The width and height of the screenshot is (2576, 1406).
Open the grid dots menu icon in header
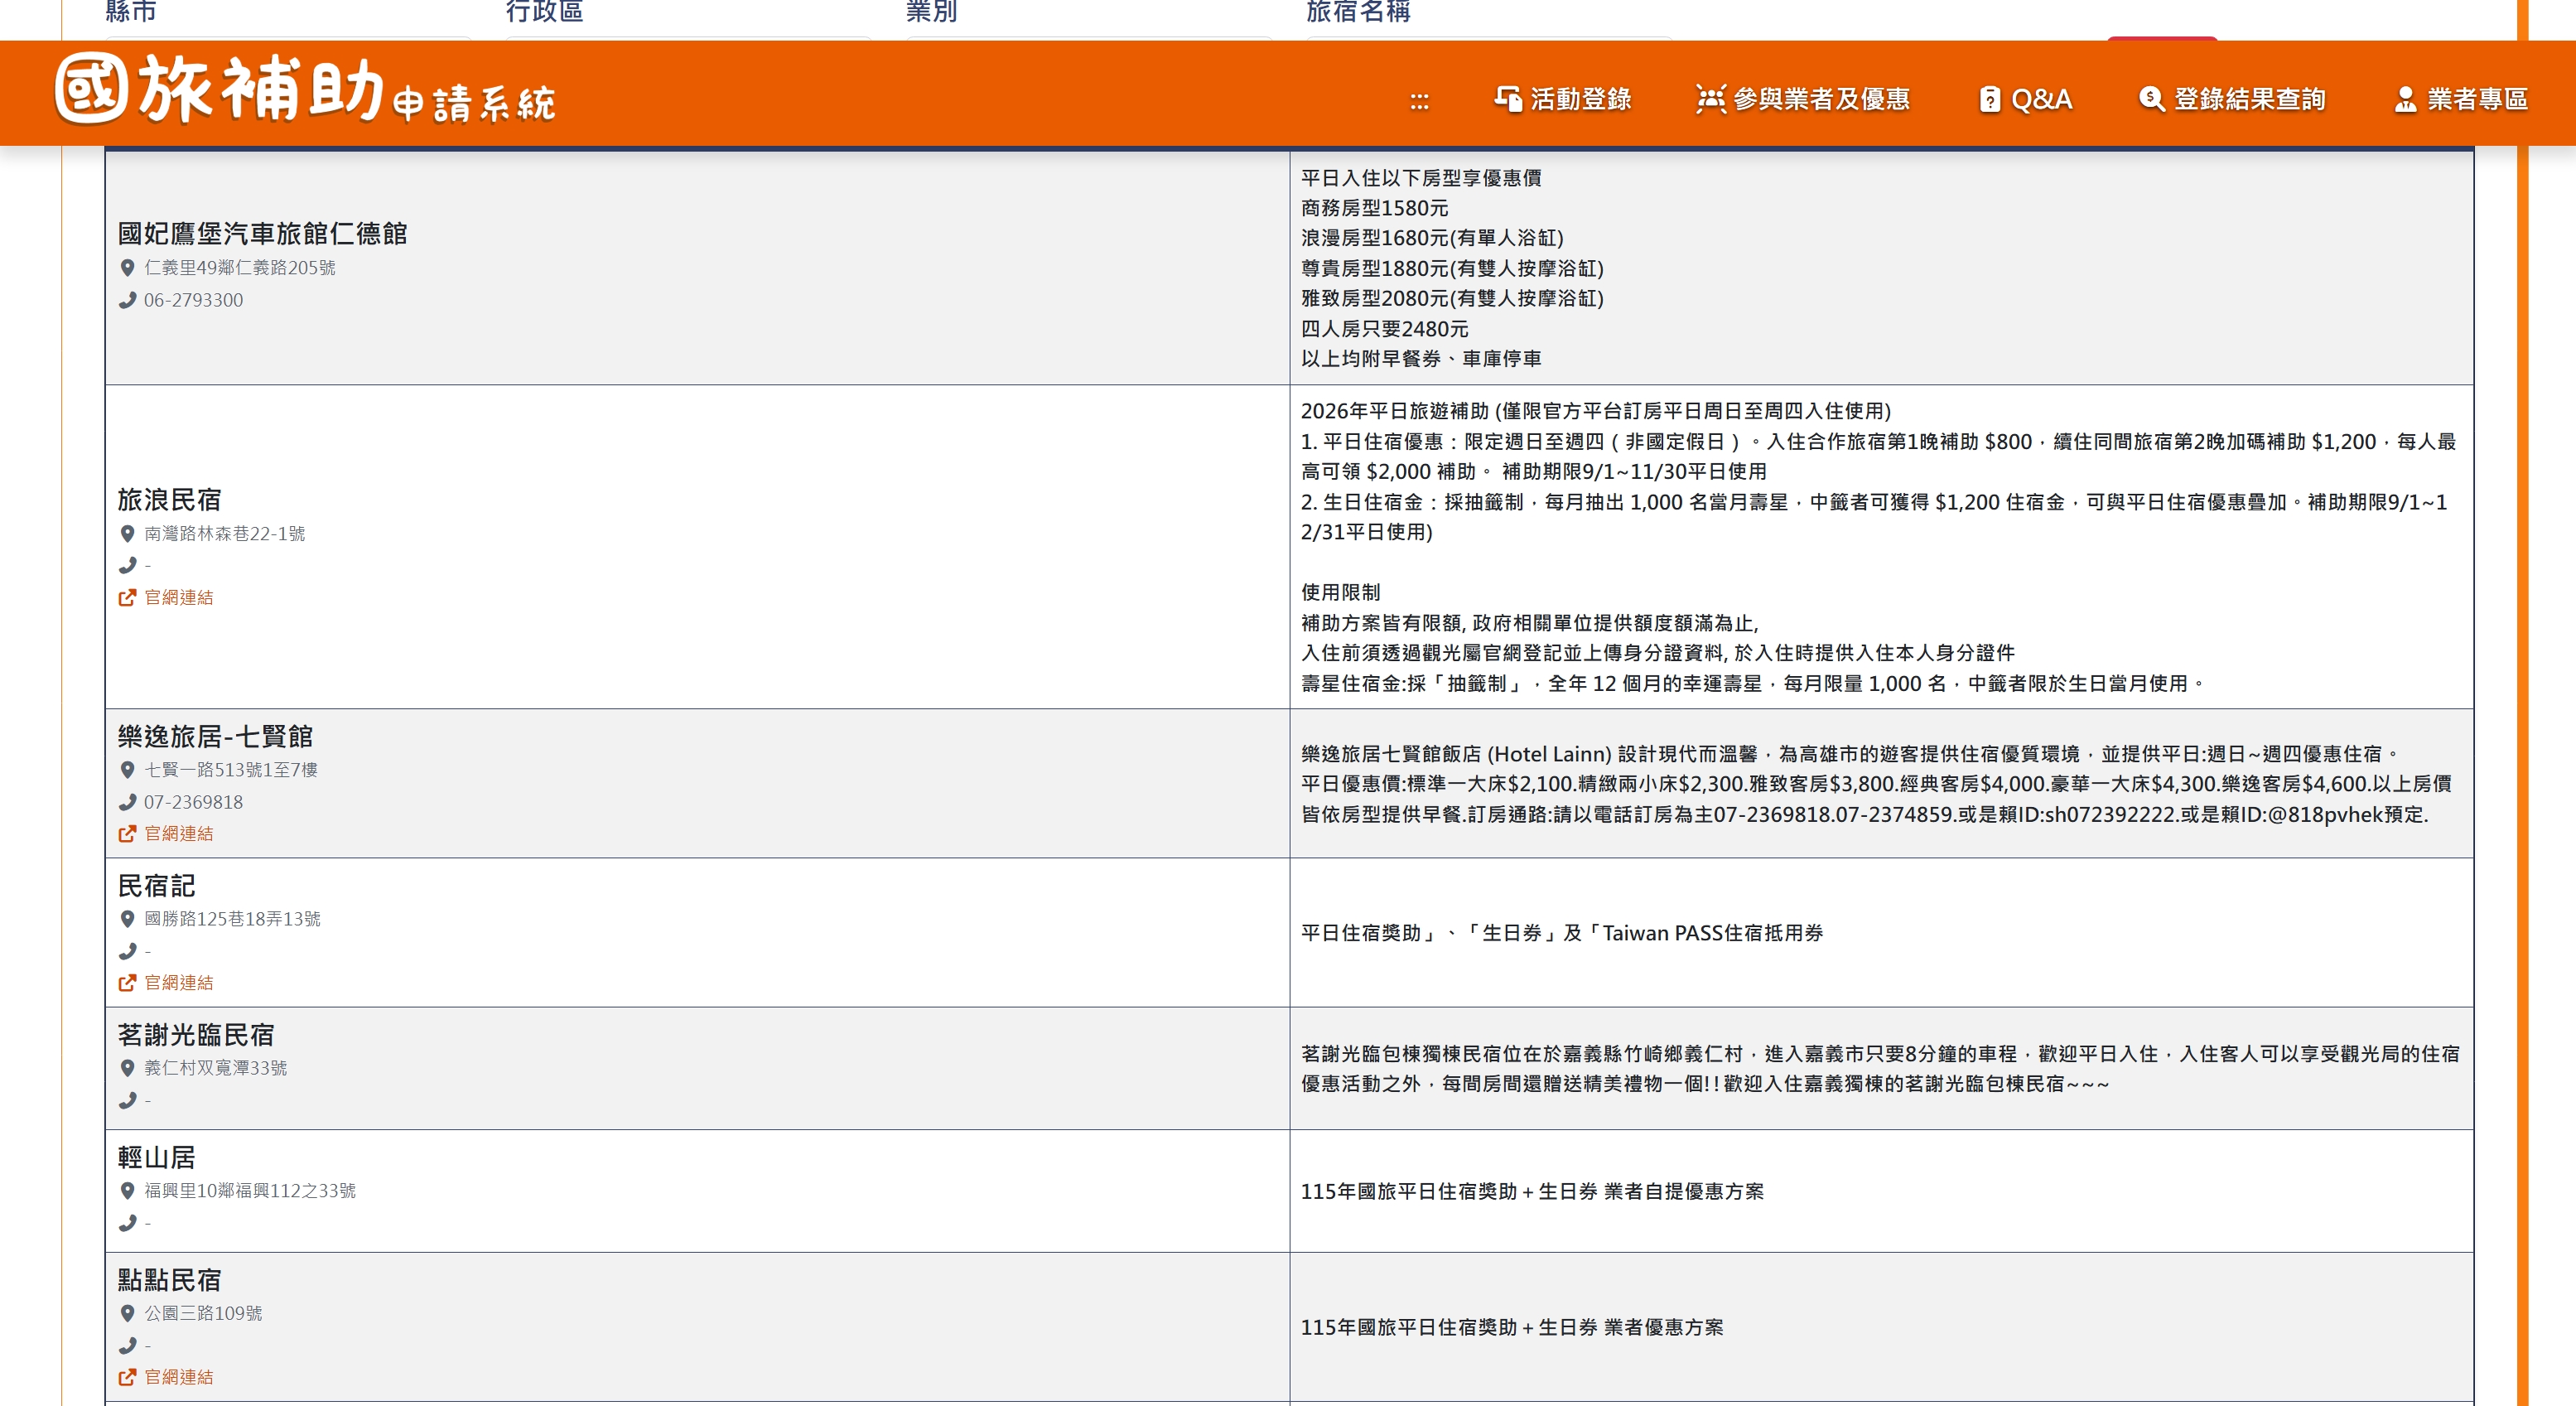[x=1419, y=100]
